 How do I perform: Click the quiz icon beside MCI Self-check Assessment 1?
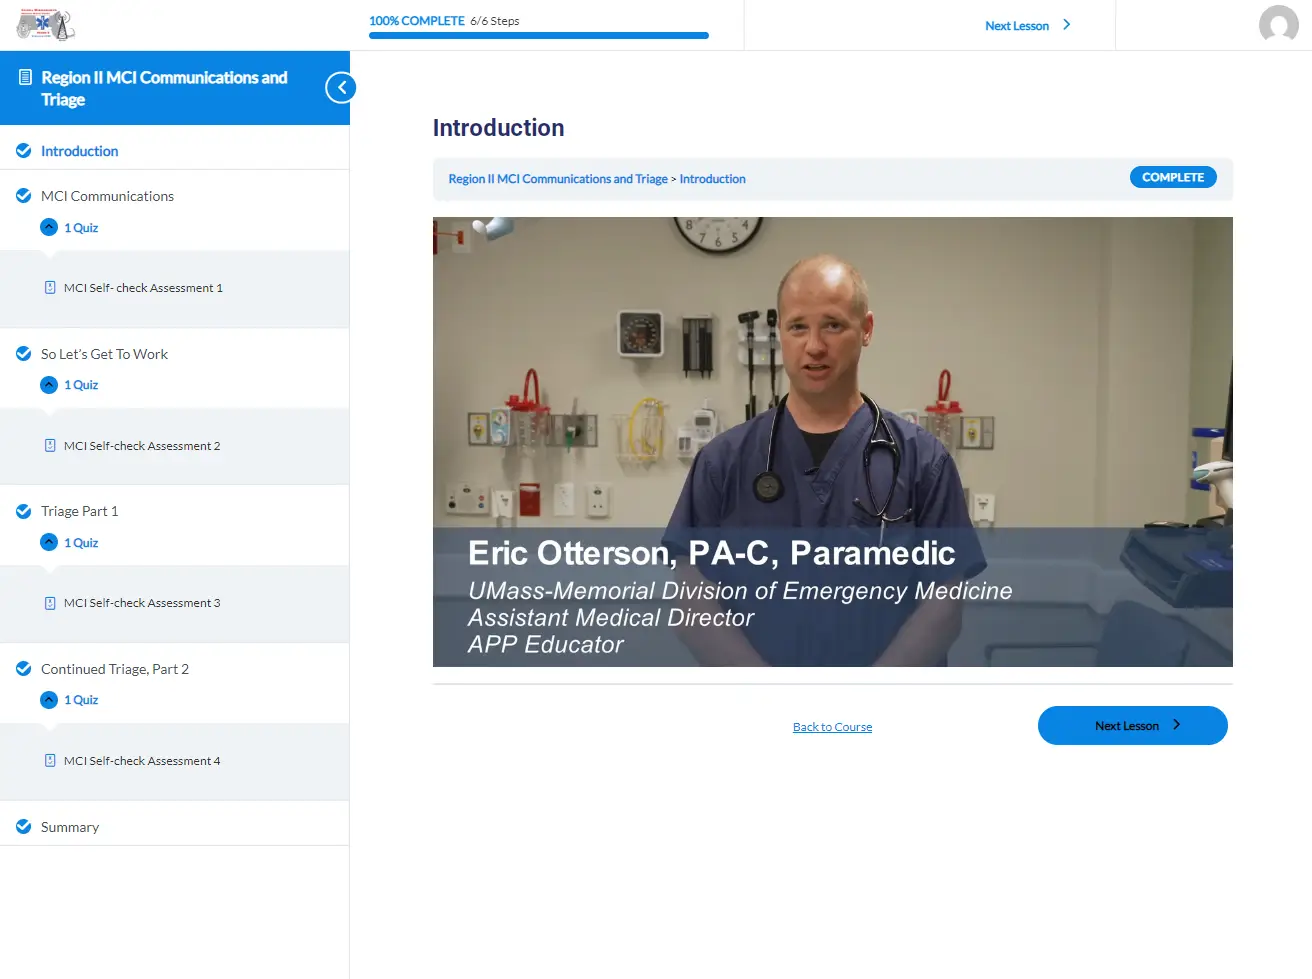pyautogui.click(x=50, y=288)
